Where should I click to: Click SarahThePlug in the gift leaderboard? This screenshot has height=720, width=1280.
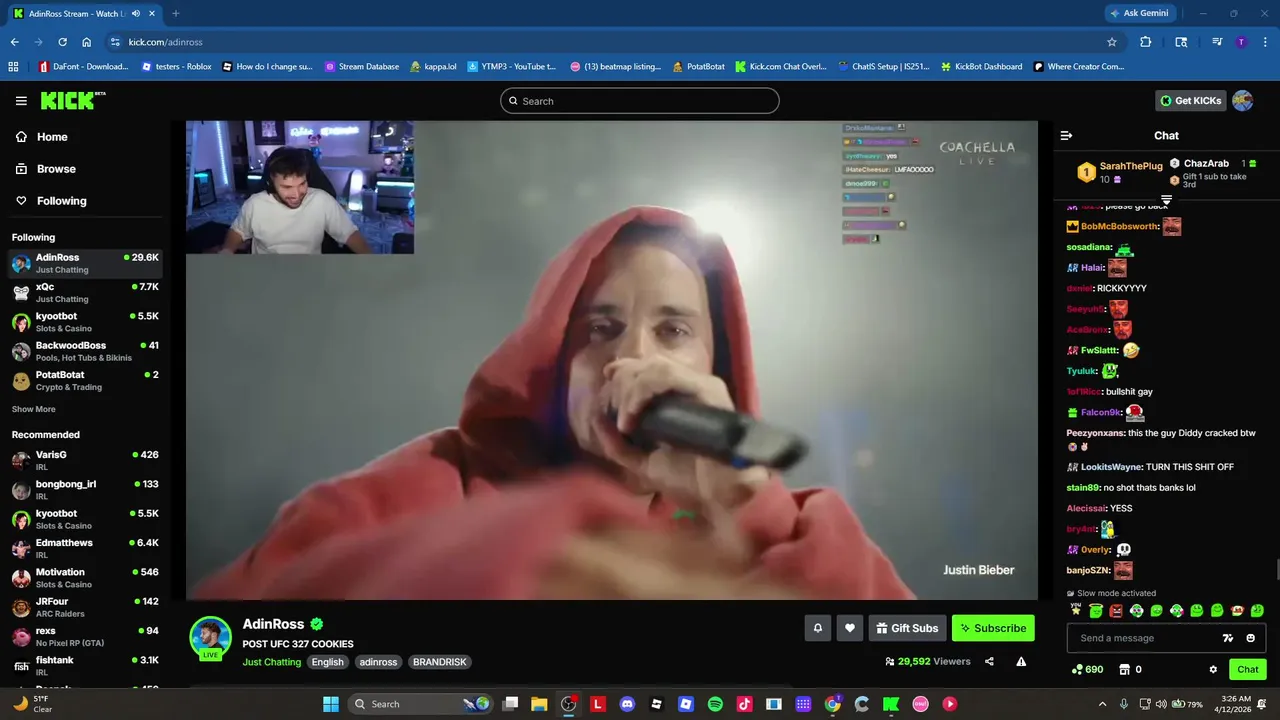pos(1131,166)
